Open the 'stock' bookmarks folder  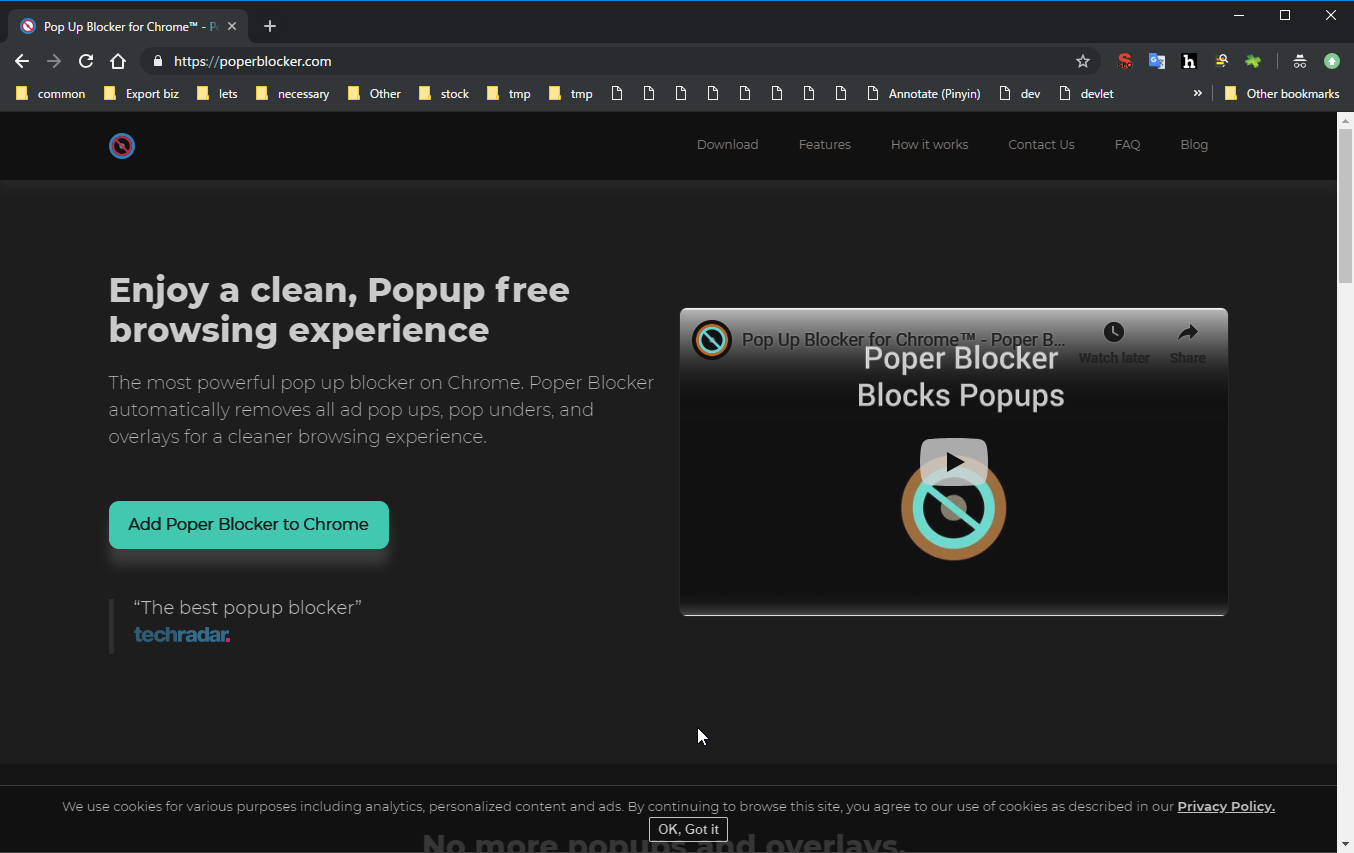[444, 94]
